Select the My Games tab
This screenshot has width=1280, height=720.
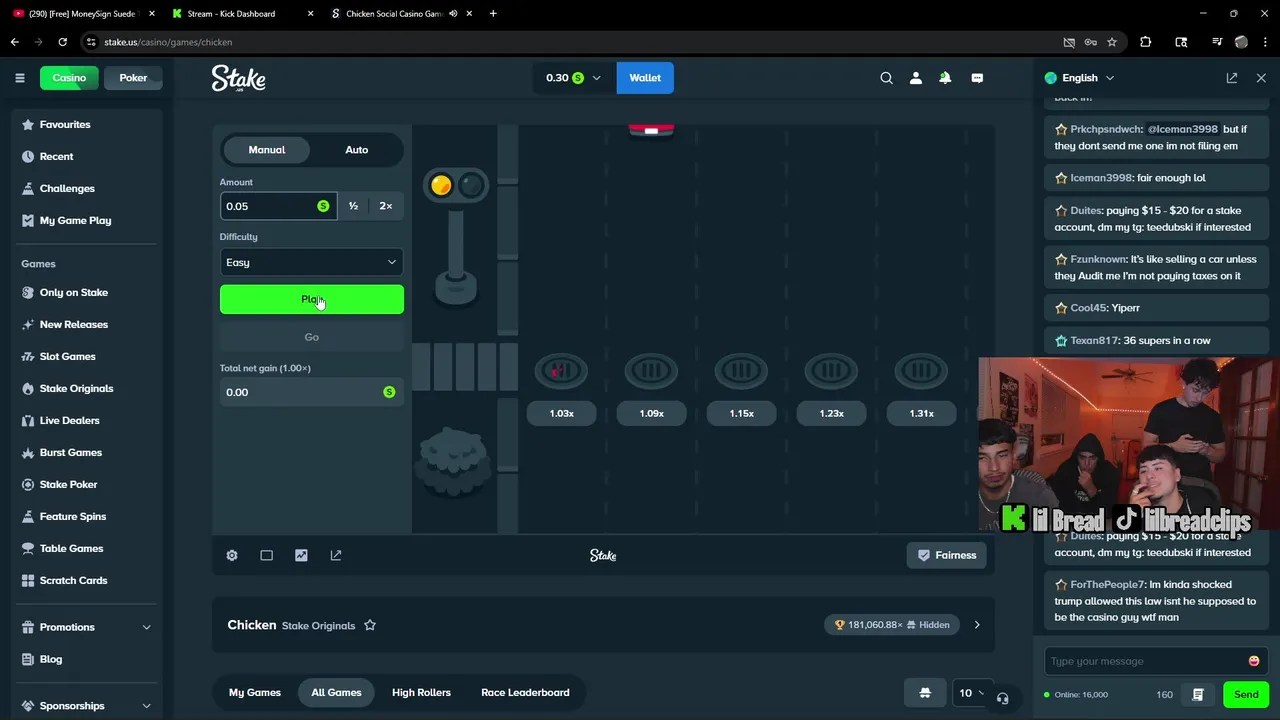click(255, 692)
